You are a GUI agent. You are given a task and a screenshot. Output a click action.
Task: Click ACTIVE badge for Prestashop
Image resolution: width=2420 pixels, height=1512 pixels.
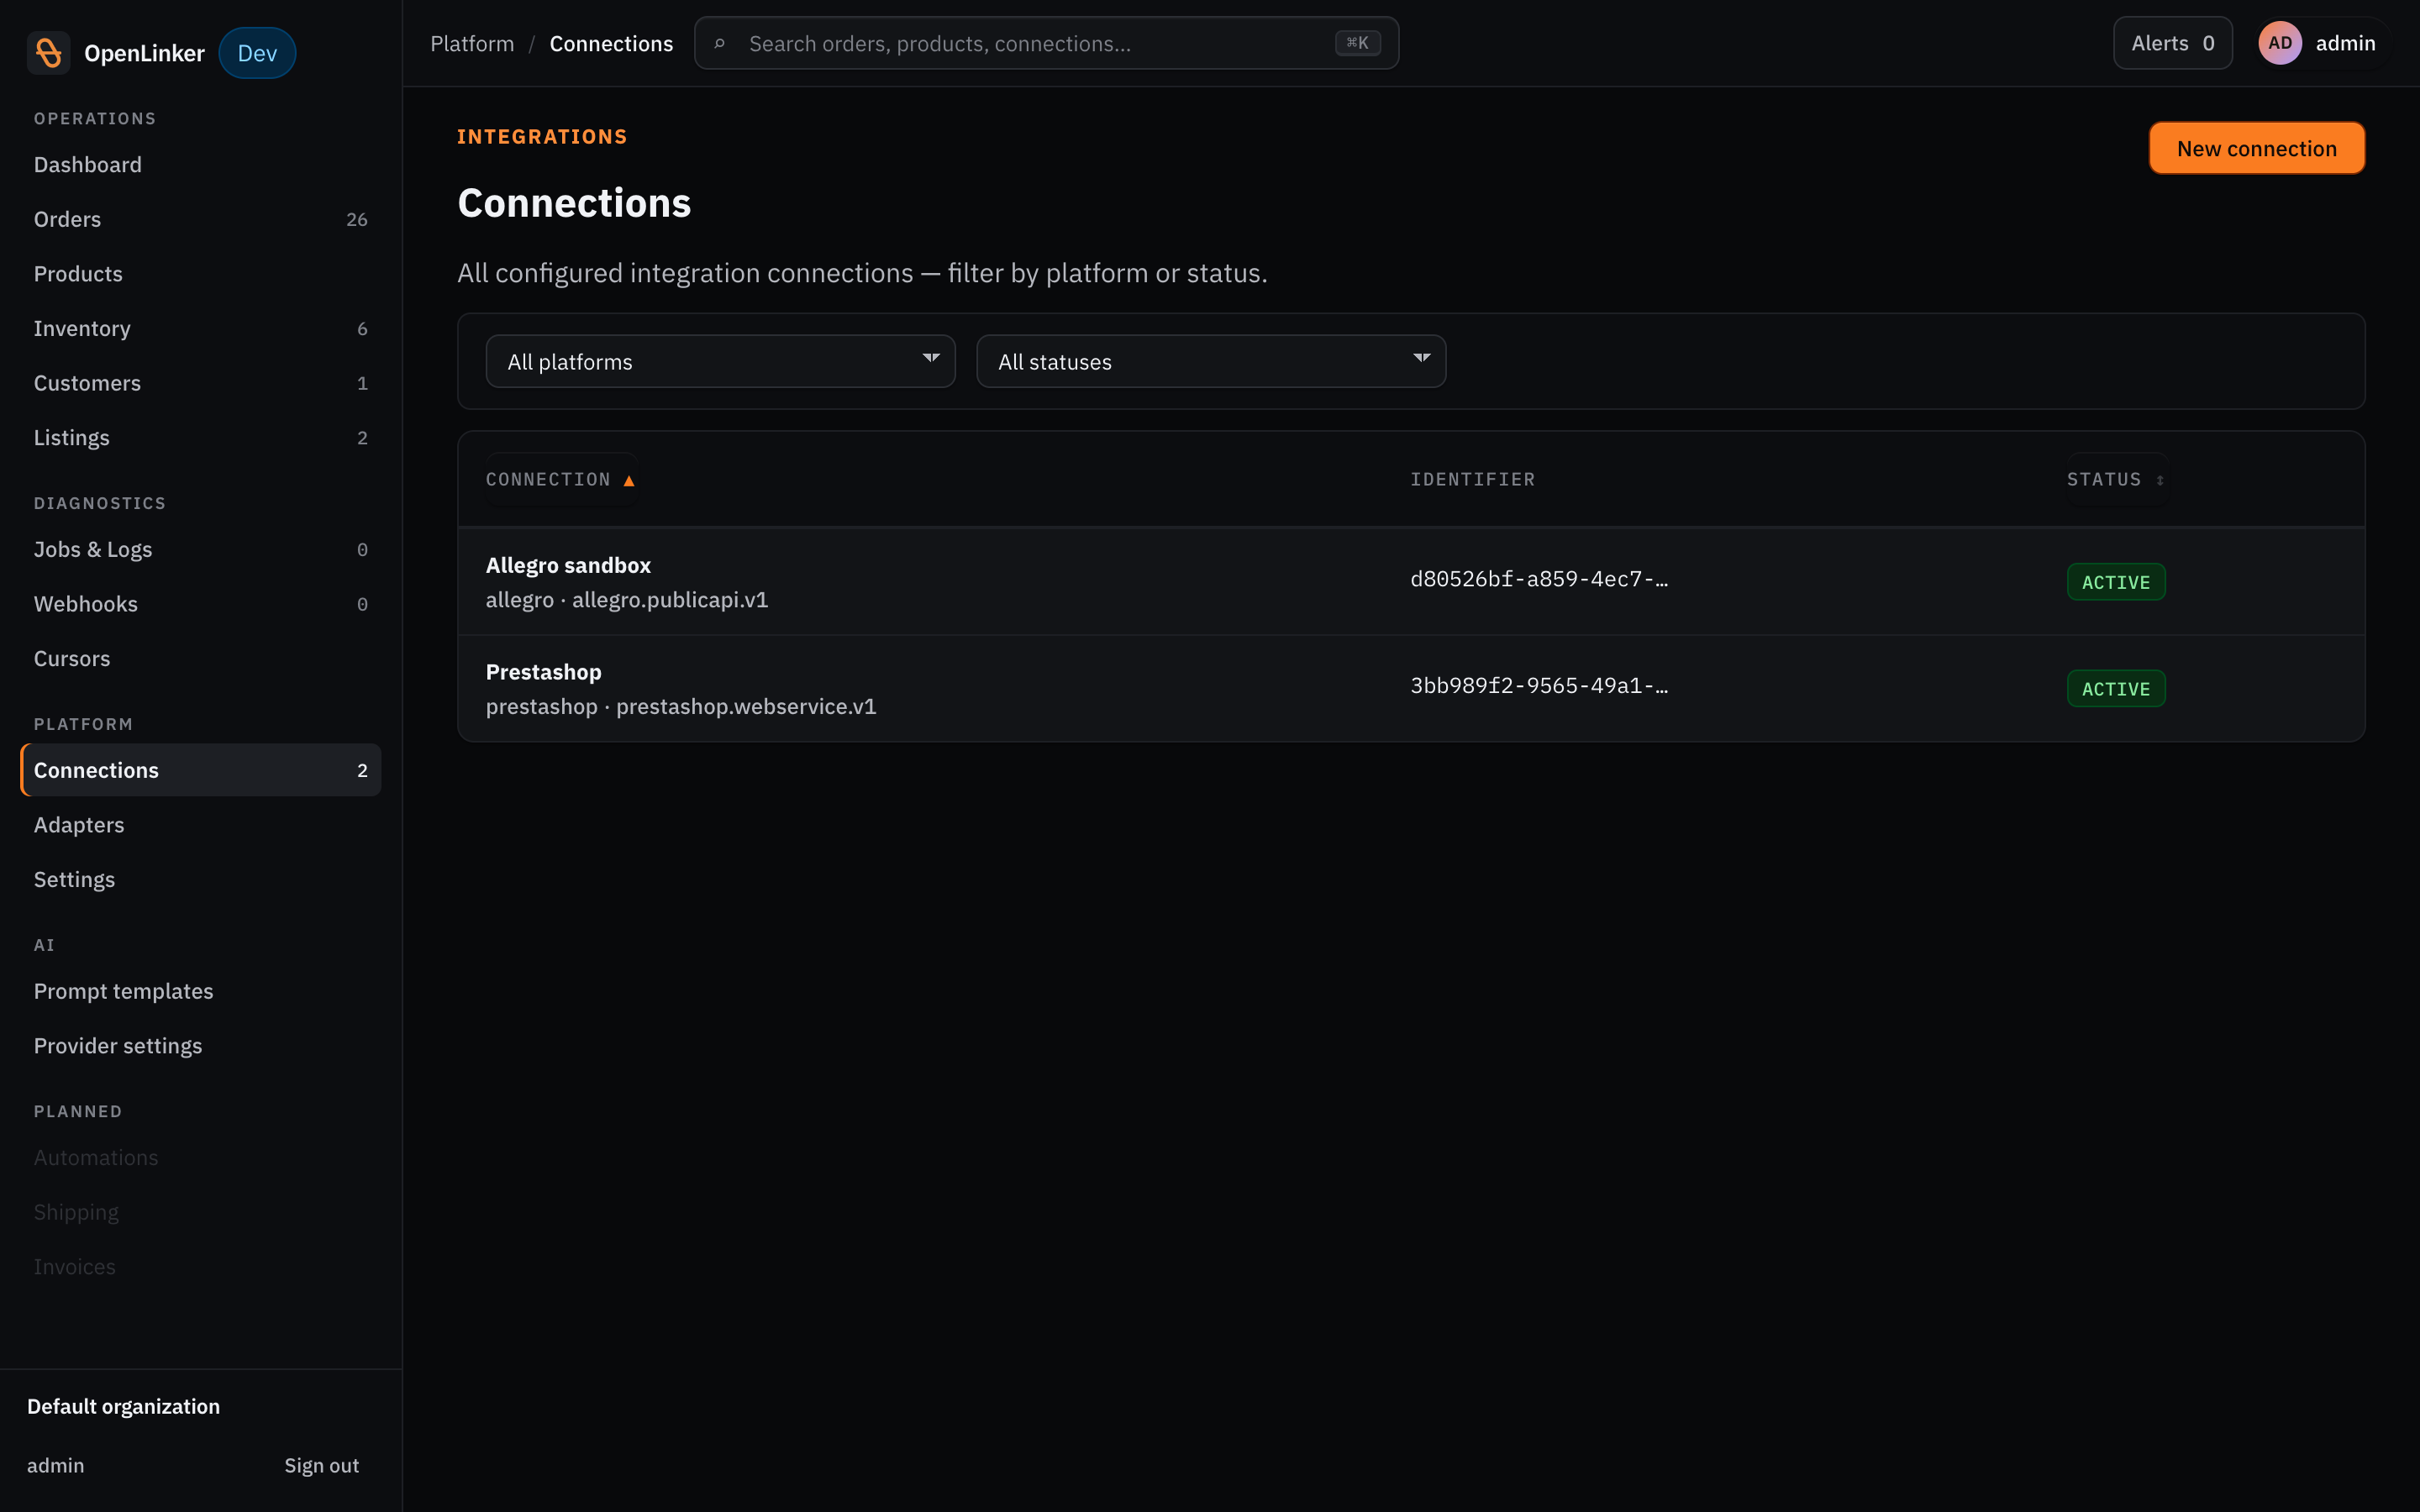coord(2116,689)
